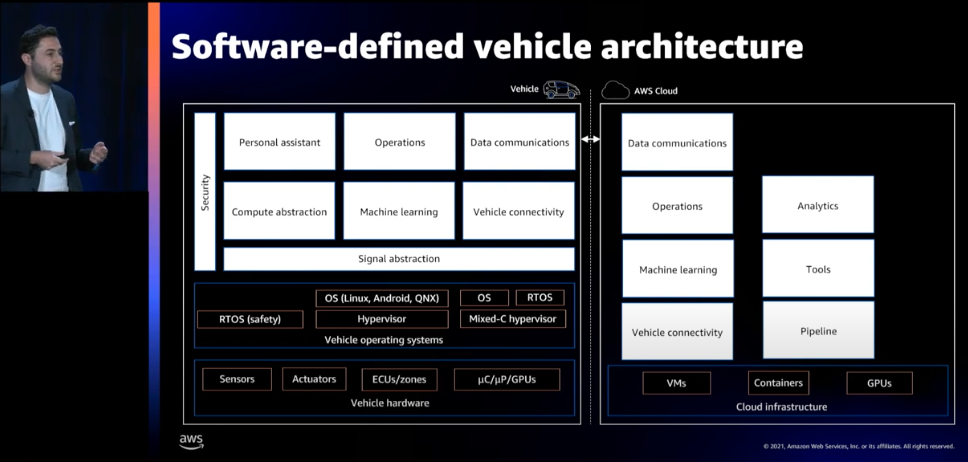Select the Personal assistant box
Screen dimensions: 968x462
279,142
